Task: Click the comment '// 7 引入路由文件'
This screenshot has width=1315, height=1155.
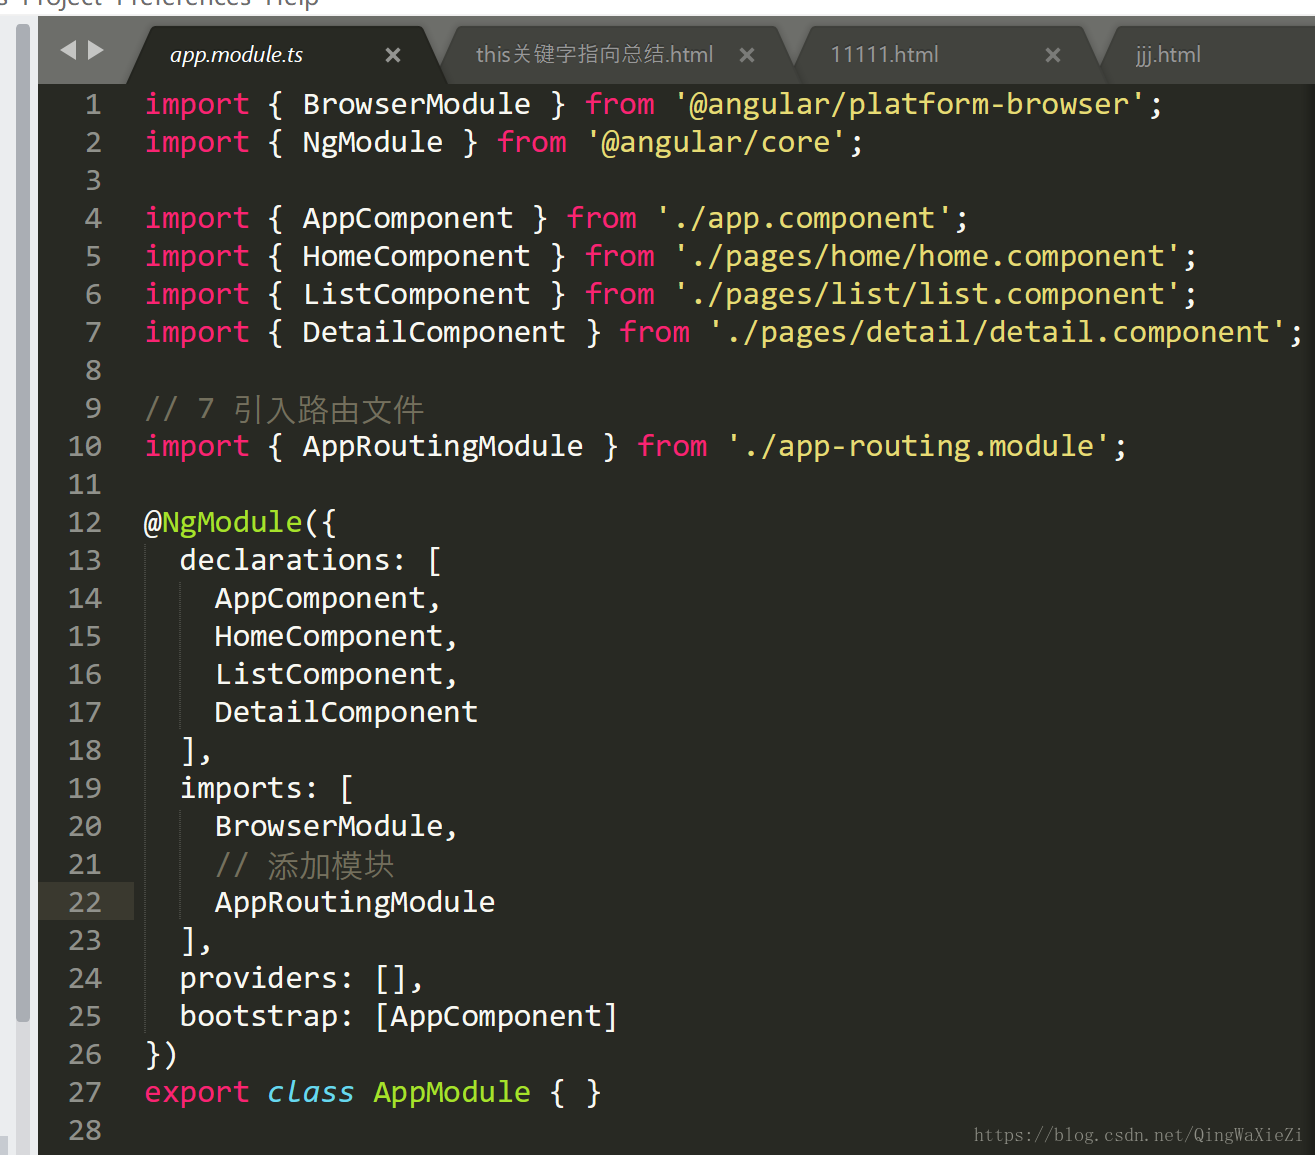Action: click(285, 409)
